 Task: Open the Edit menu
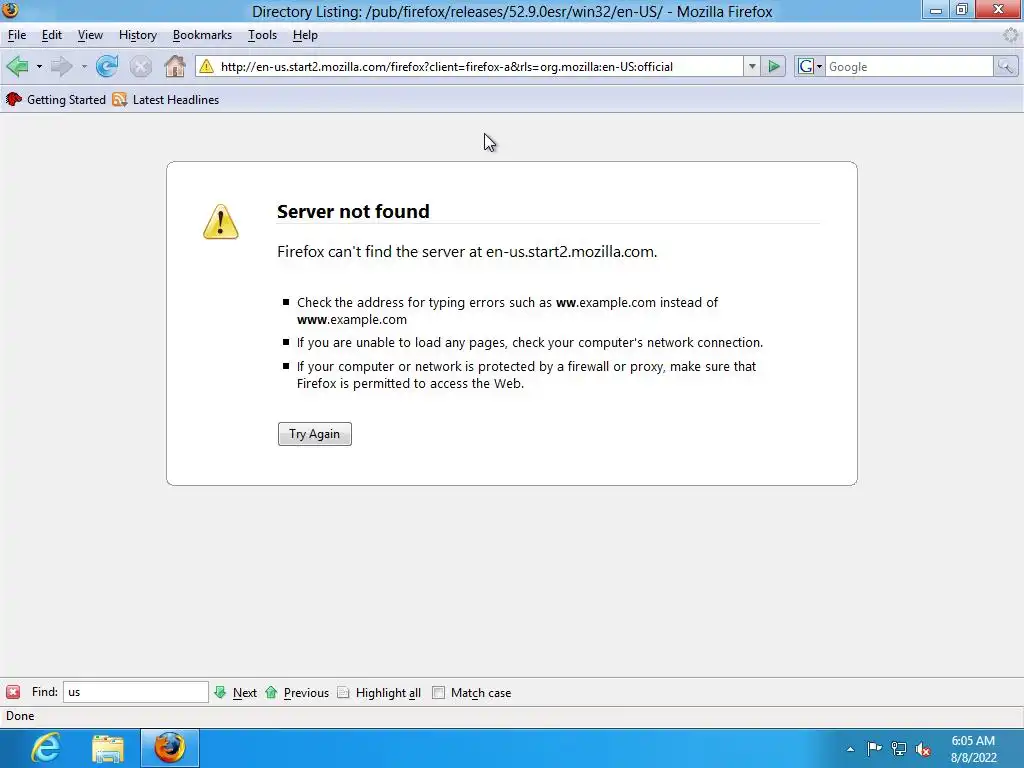[x=52, y=35]
